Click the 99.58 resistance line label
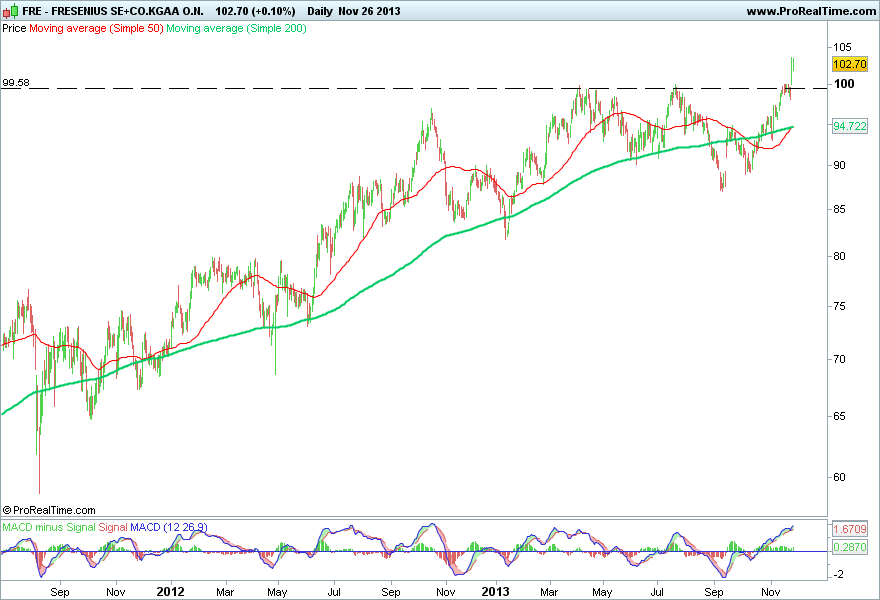Screen dimensions: 880x600 pos(16,83)
